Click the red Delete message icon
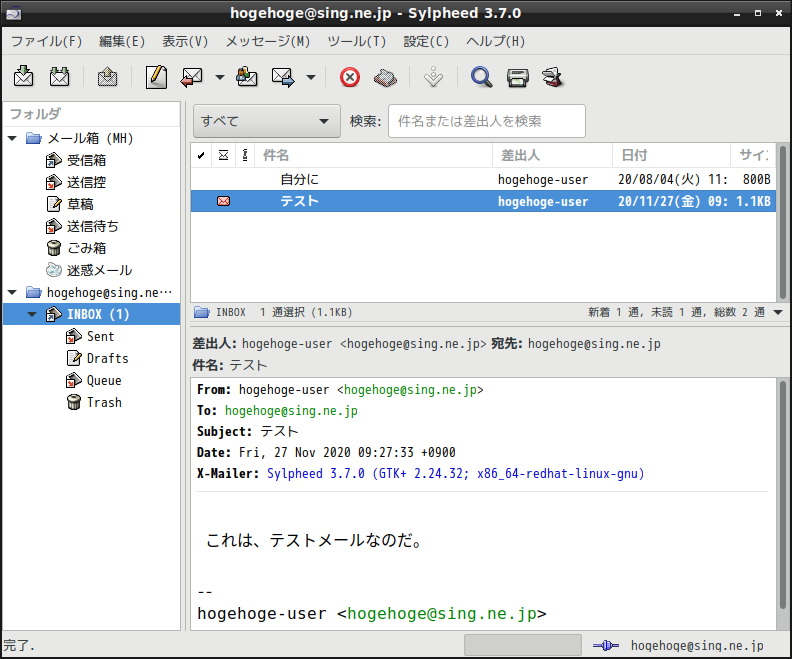The image size is (792, 659). (350, 77)
